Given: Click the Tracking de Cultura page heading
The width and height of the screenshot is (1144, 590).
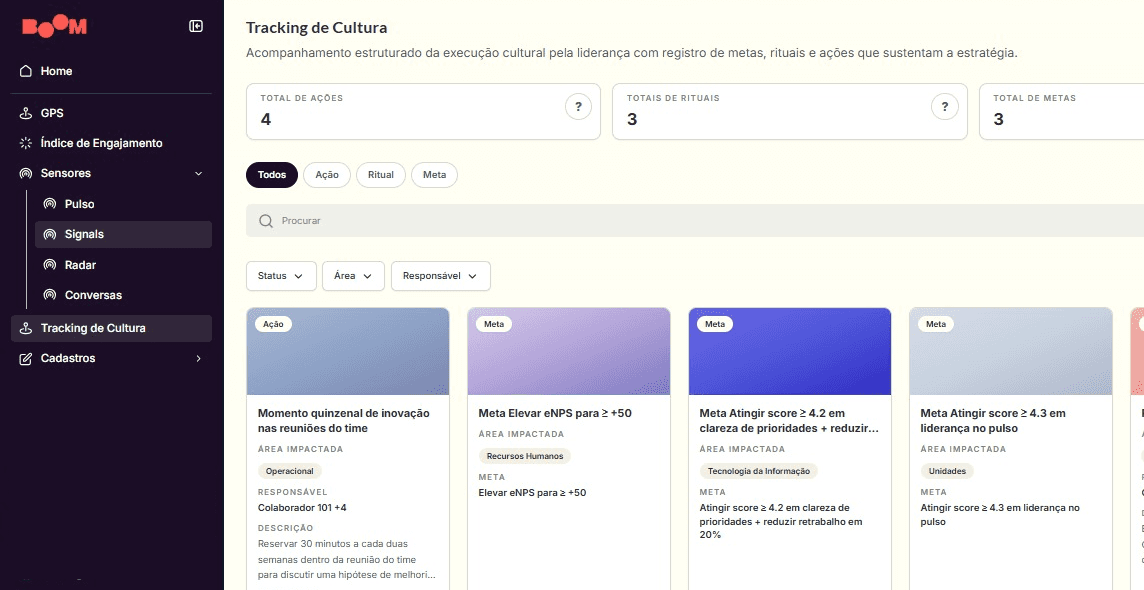Looking at the screenshot, I should pos(317,28).
